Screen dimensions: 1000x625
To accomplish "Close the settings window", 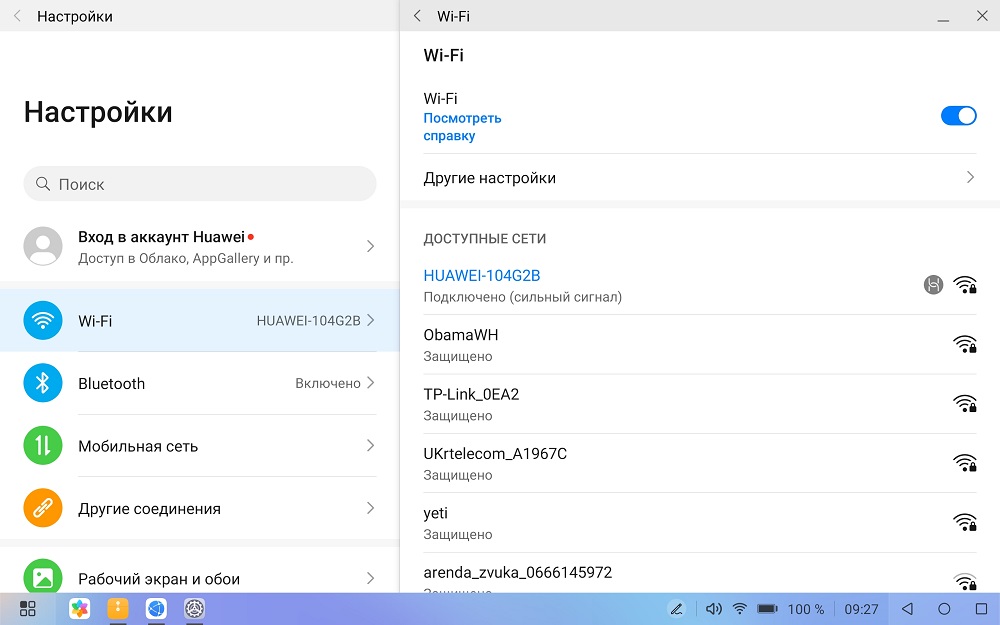I will (982, 16).
